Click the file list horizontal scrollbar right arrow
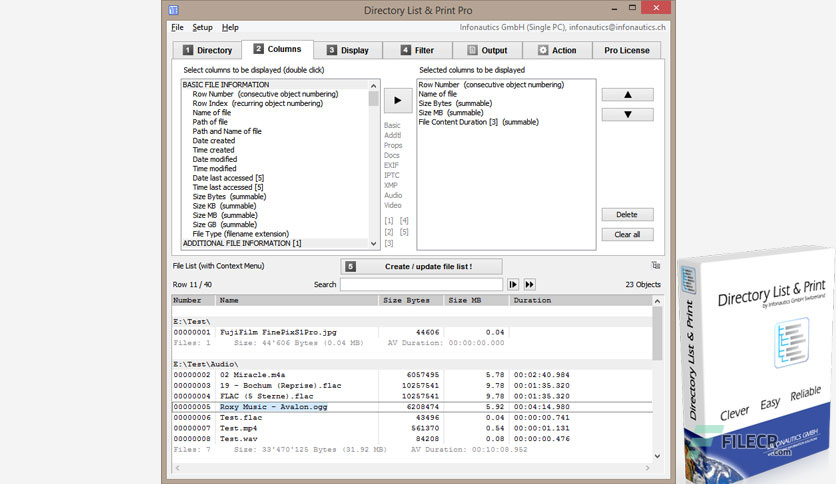Image resolution: width=836 pixels, height=484 pixels. (648, 468)
